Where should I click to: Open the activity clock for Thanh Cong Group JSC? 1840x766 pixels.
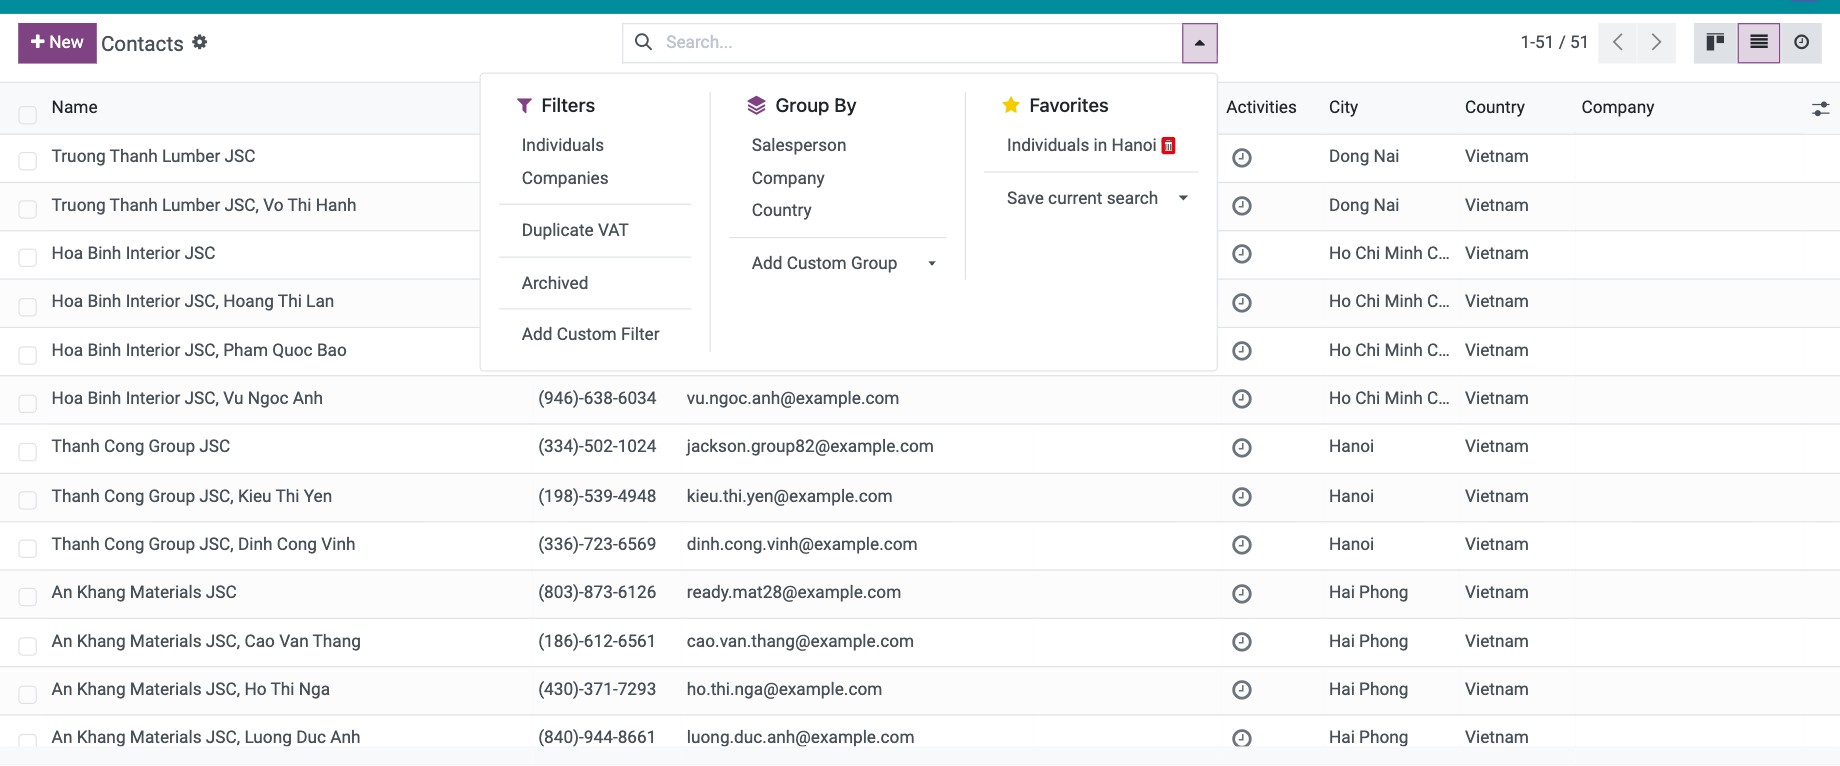click(1242, 448)
